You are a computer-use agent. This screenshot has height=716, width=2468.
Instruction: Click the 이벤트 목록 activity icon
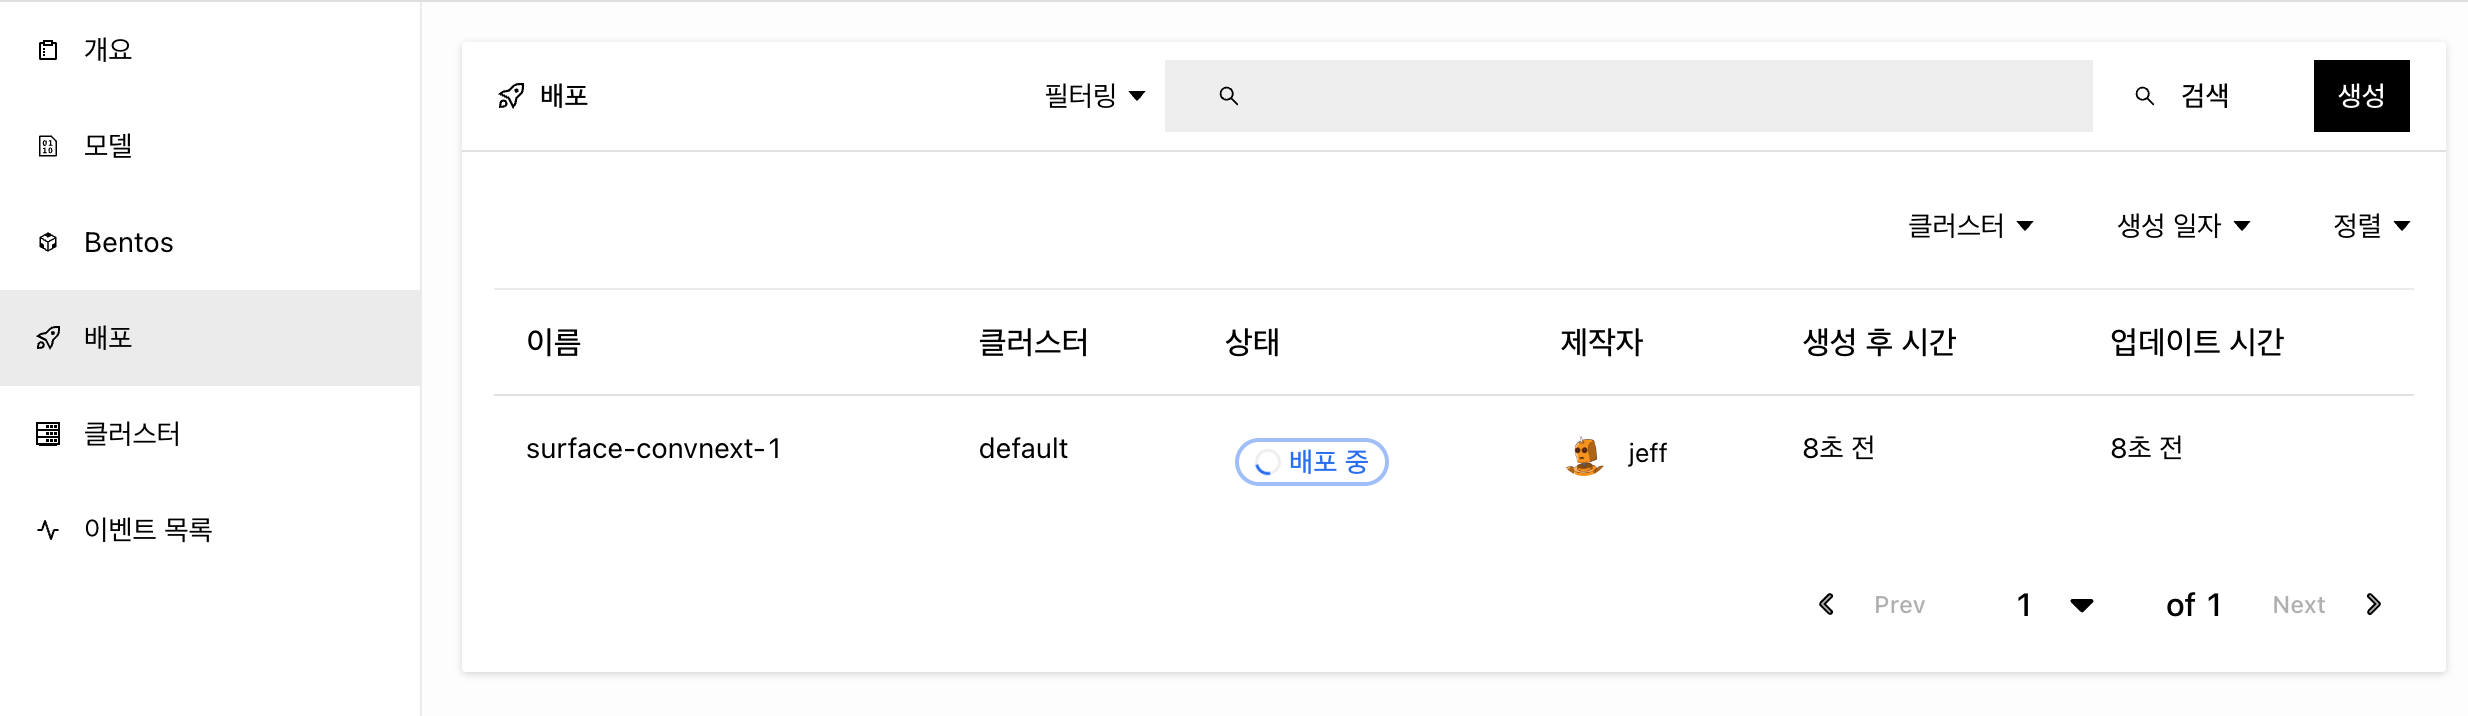(x=48, y=530)
